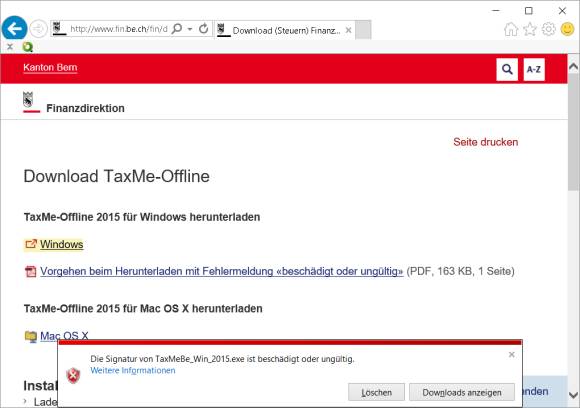The image size is (580, 408).
Task: Click the Finanzdirektion heading
Action: (x=85, y=108)
